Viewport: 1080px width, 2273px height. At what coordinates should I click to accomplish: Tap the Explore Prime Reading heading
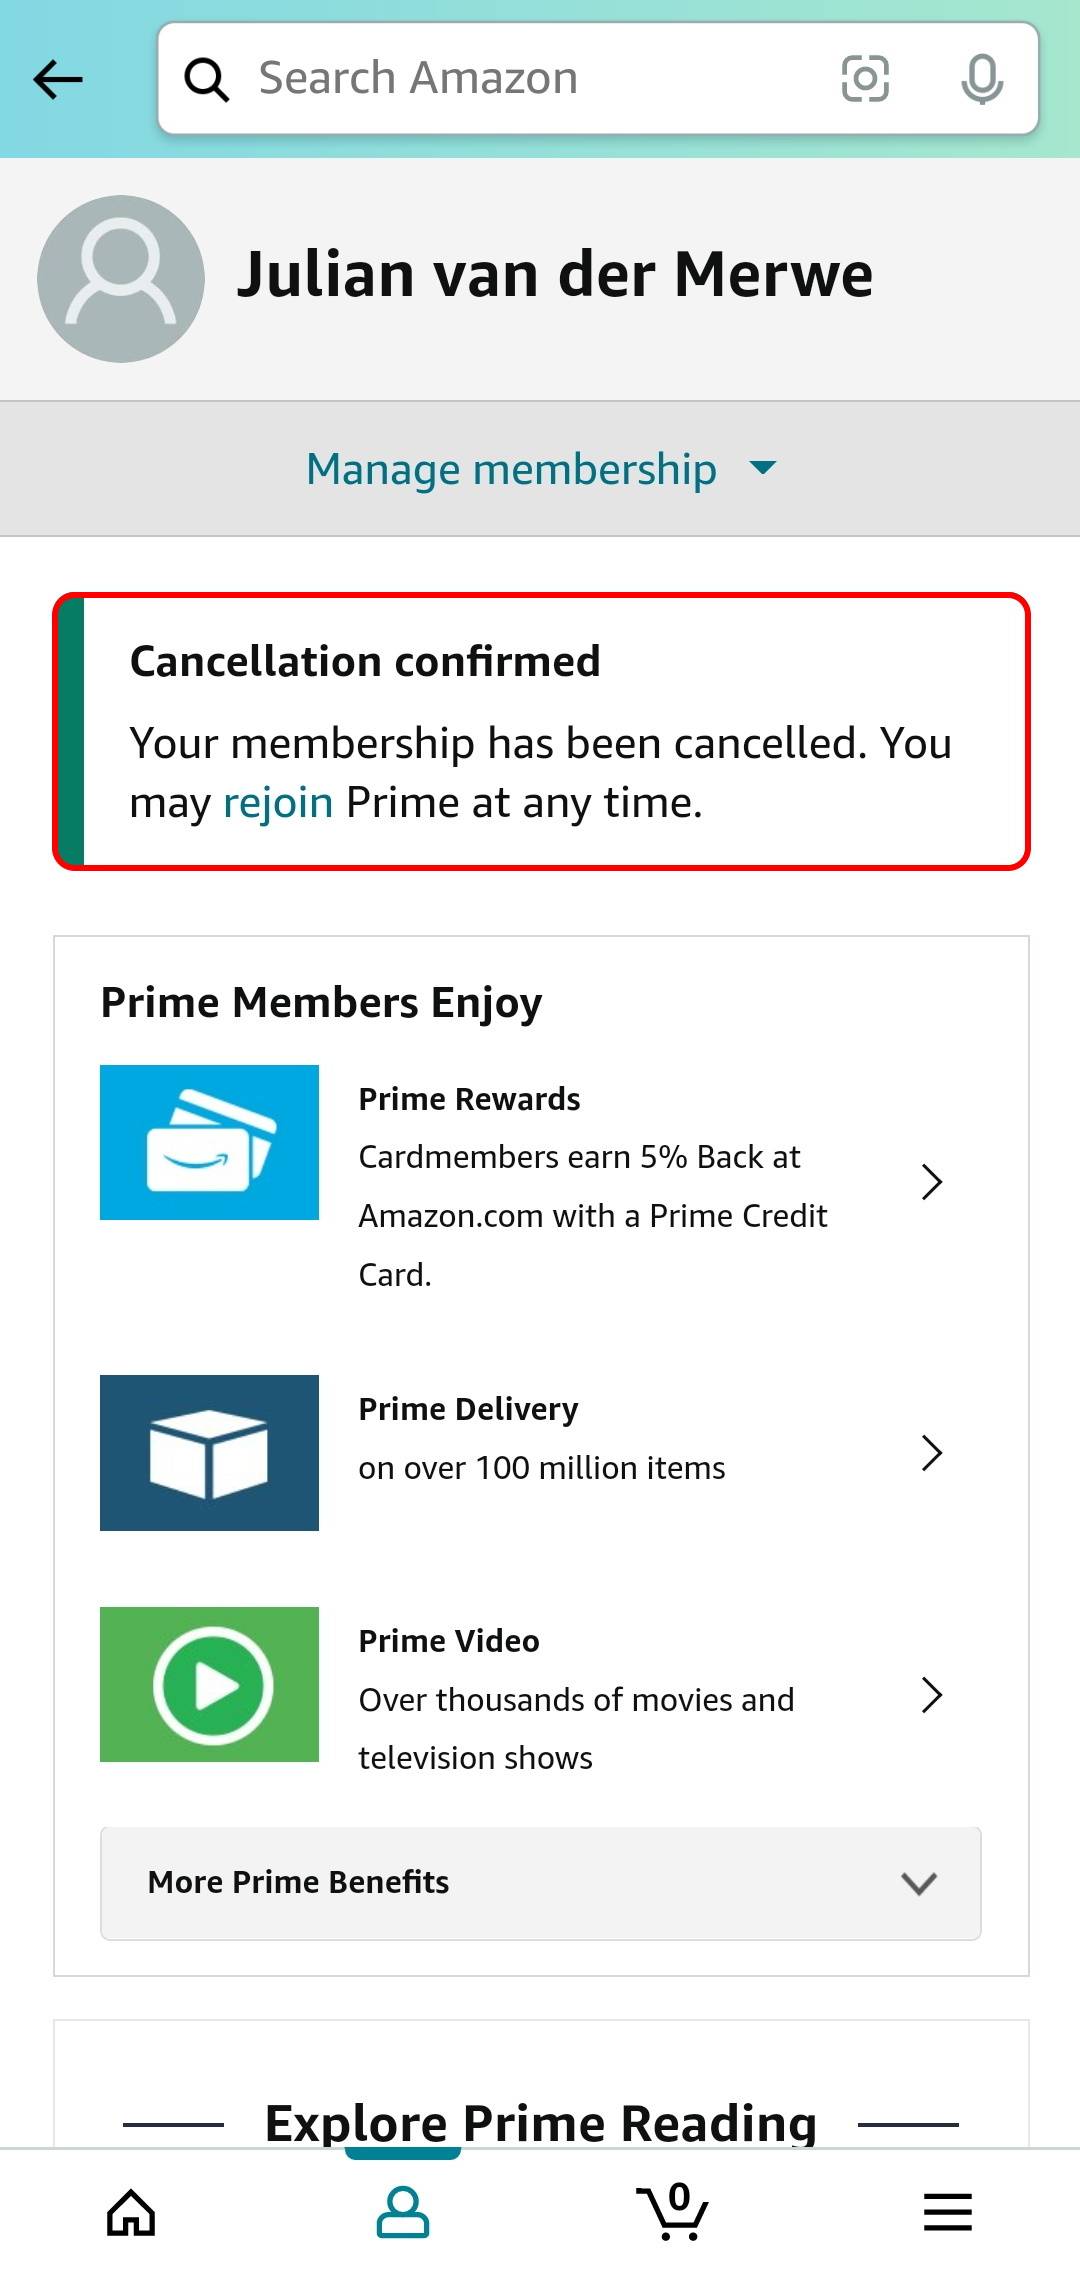(540, 2123)
